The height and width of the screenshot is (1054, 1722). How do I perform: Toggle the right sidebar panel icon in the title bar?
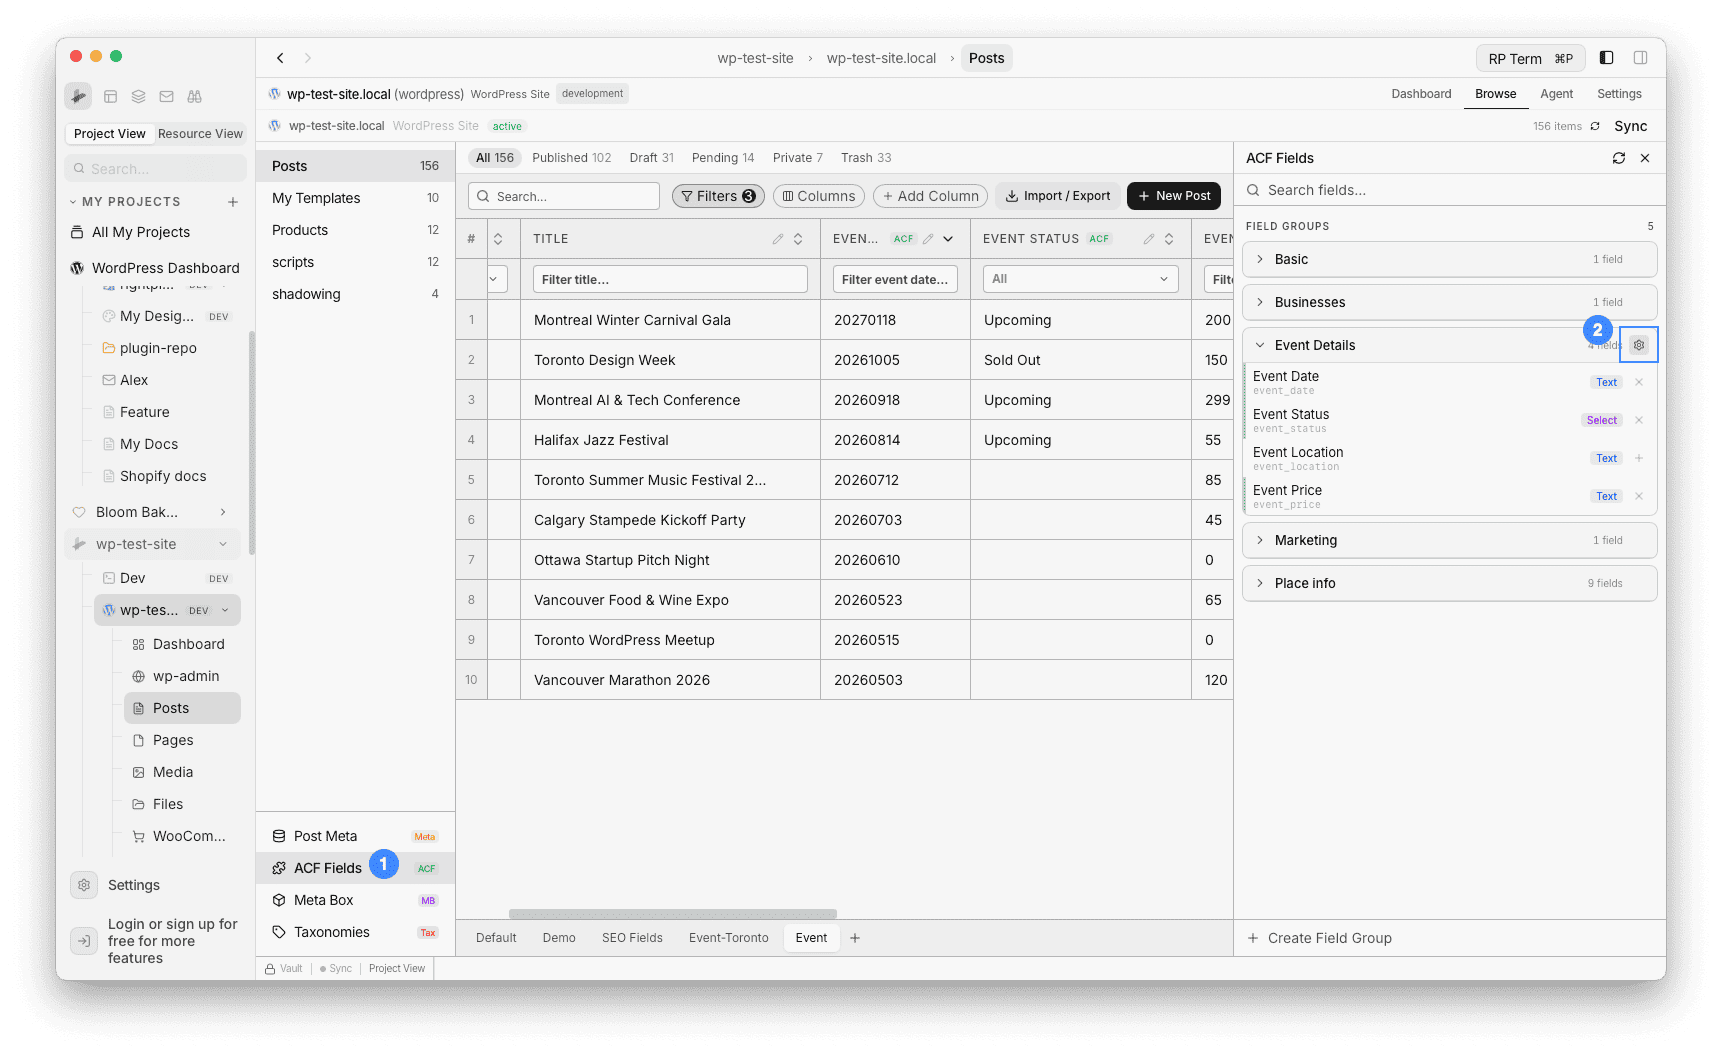point(1641,58)
